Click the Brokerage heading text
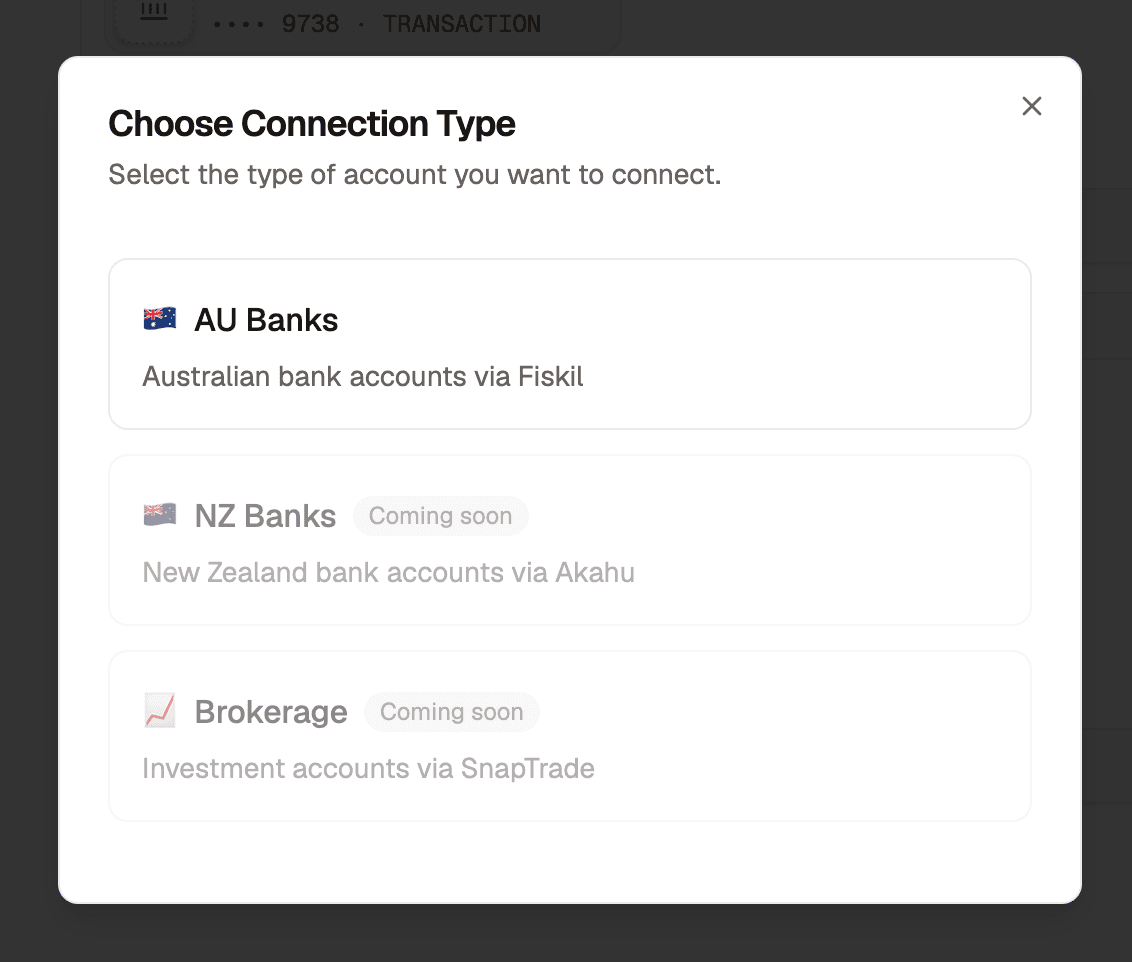Screen dimensions: 1132x962 (271, 711)
